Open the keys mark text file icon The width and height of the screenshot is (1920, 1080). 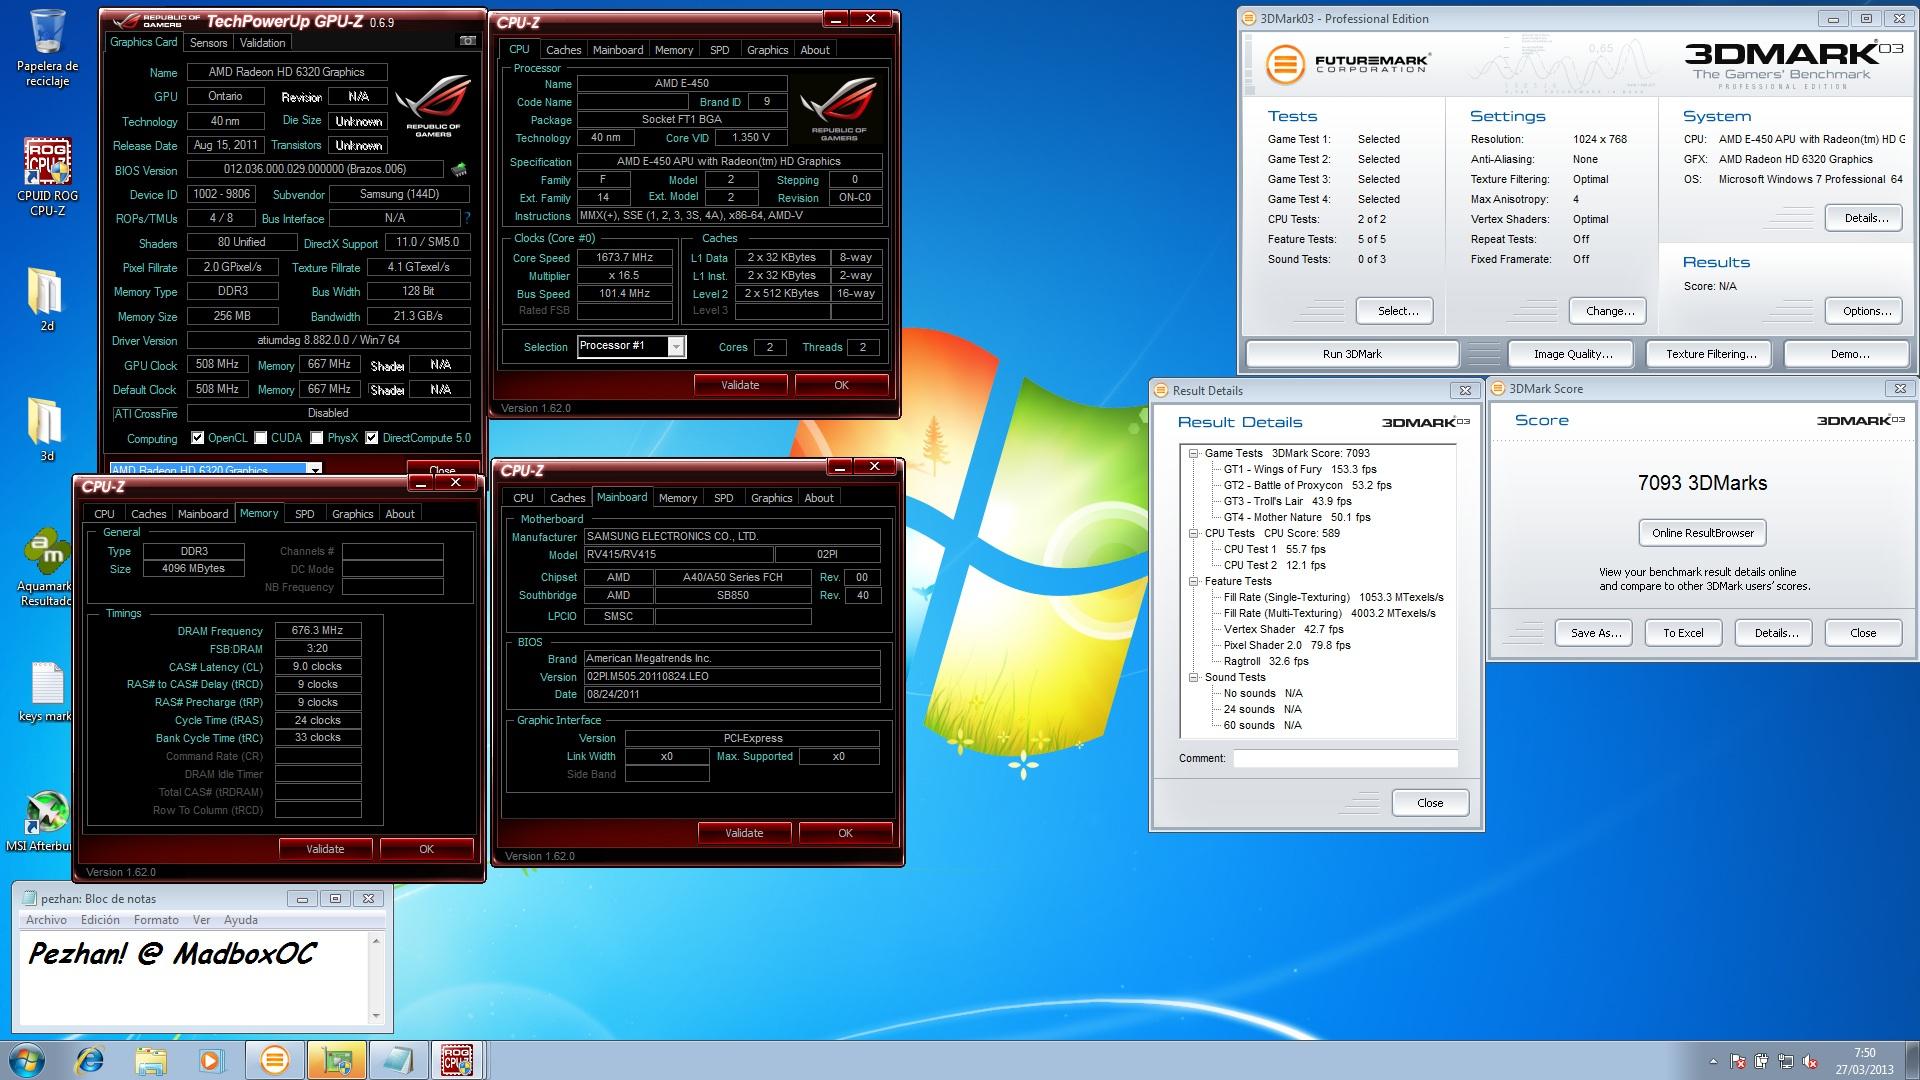(46, 692)
